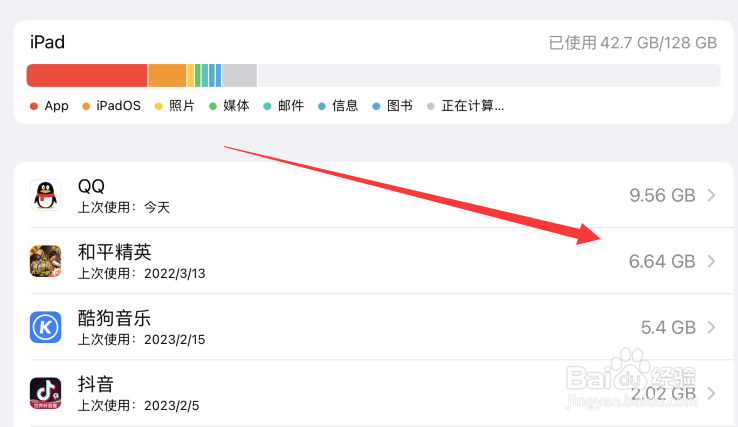738x427 pixels.
Task: Click 上次使用：2023/2/15 text
Action: 142,339
